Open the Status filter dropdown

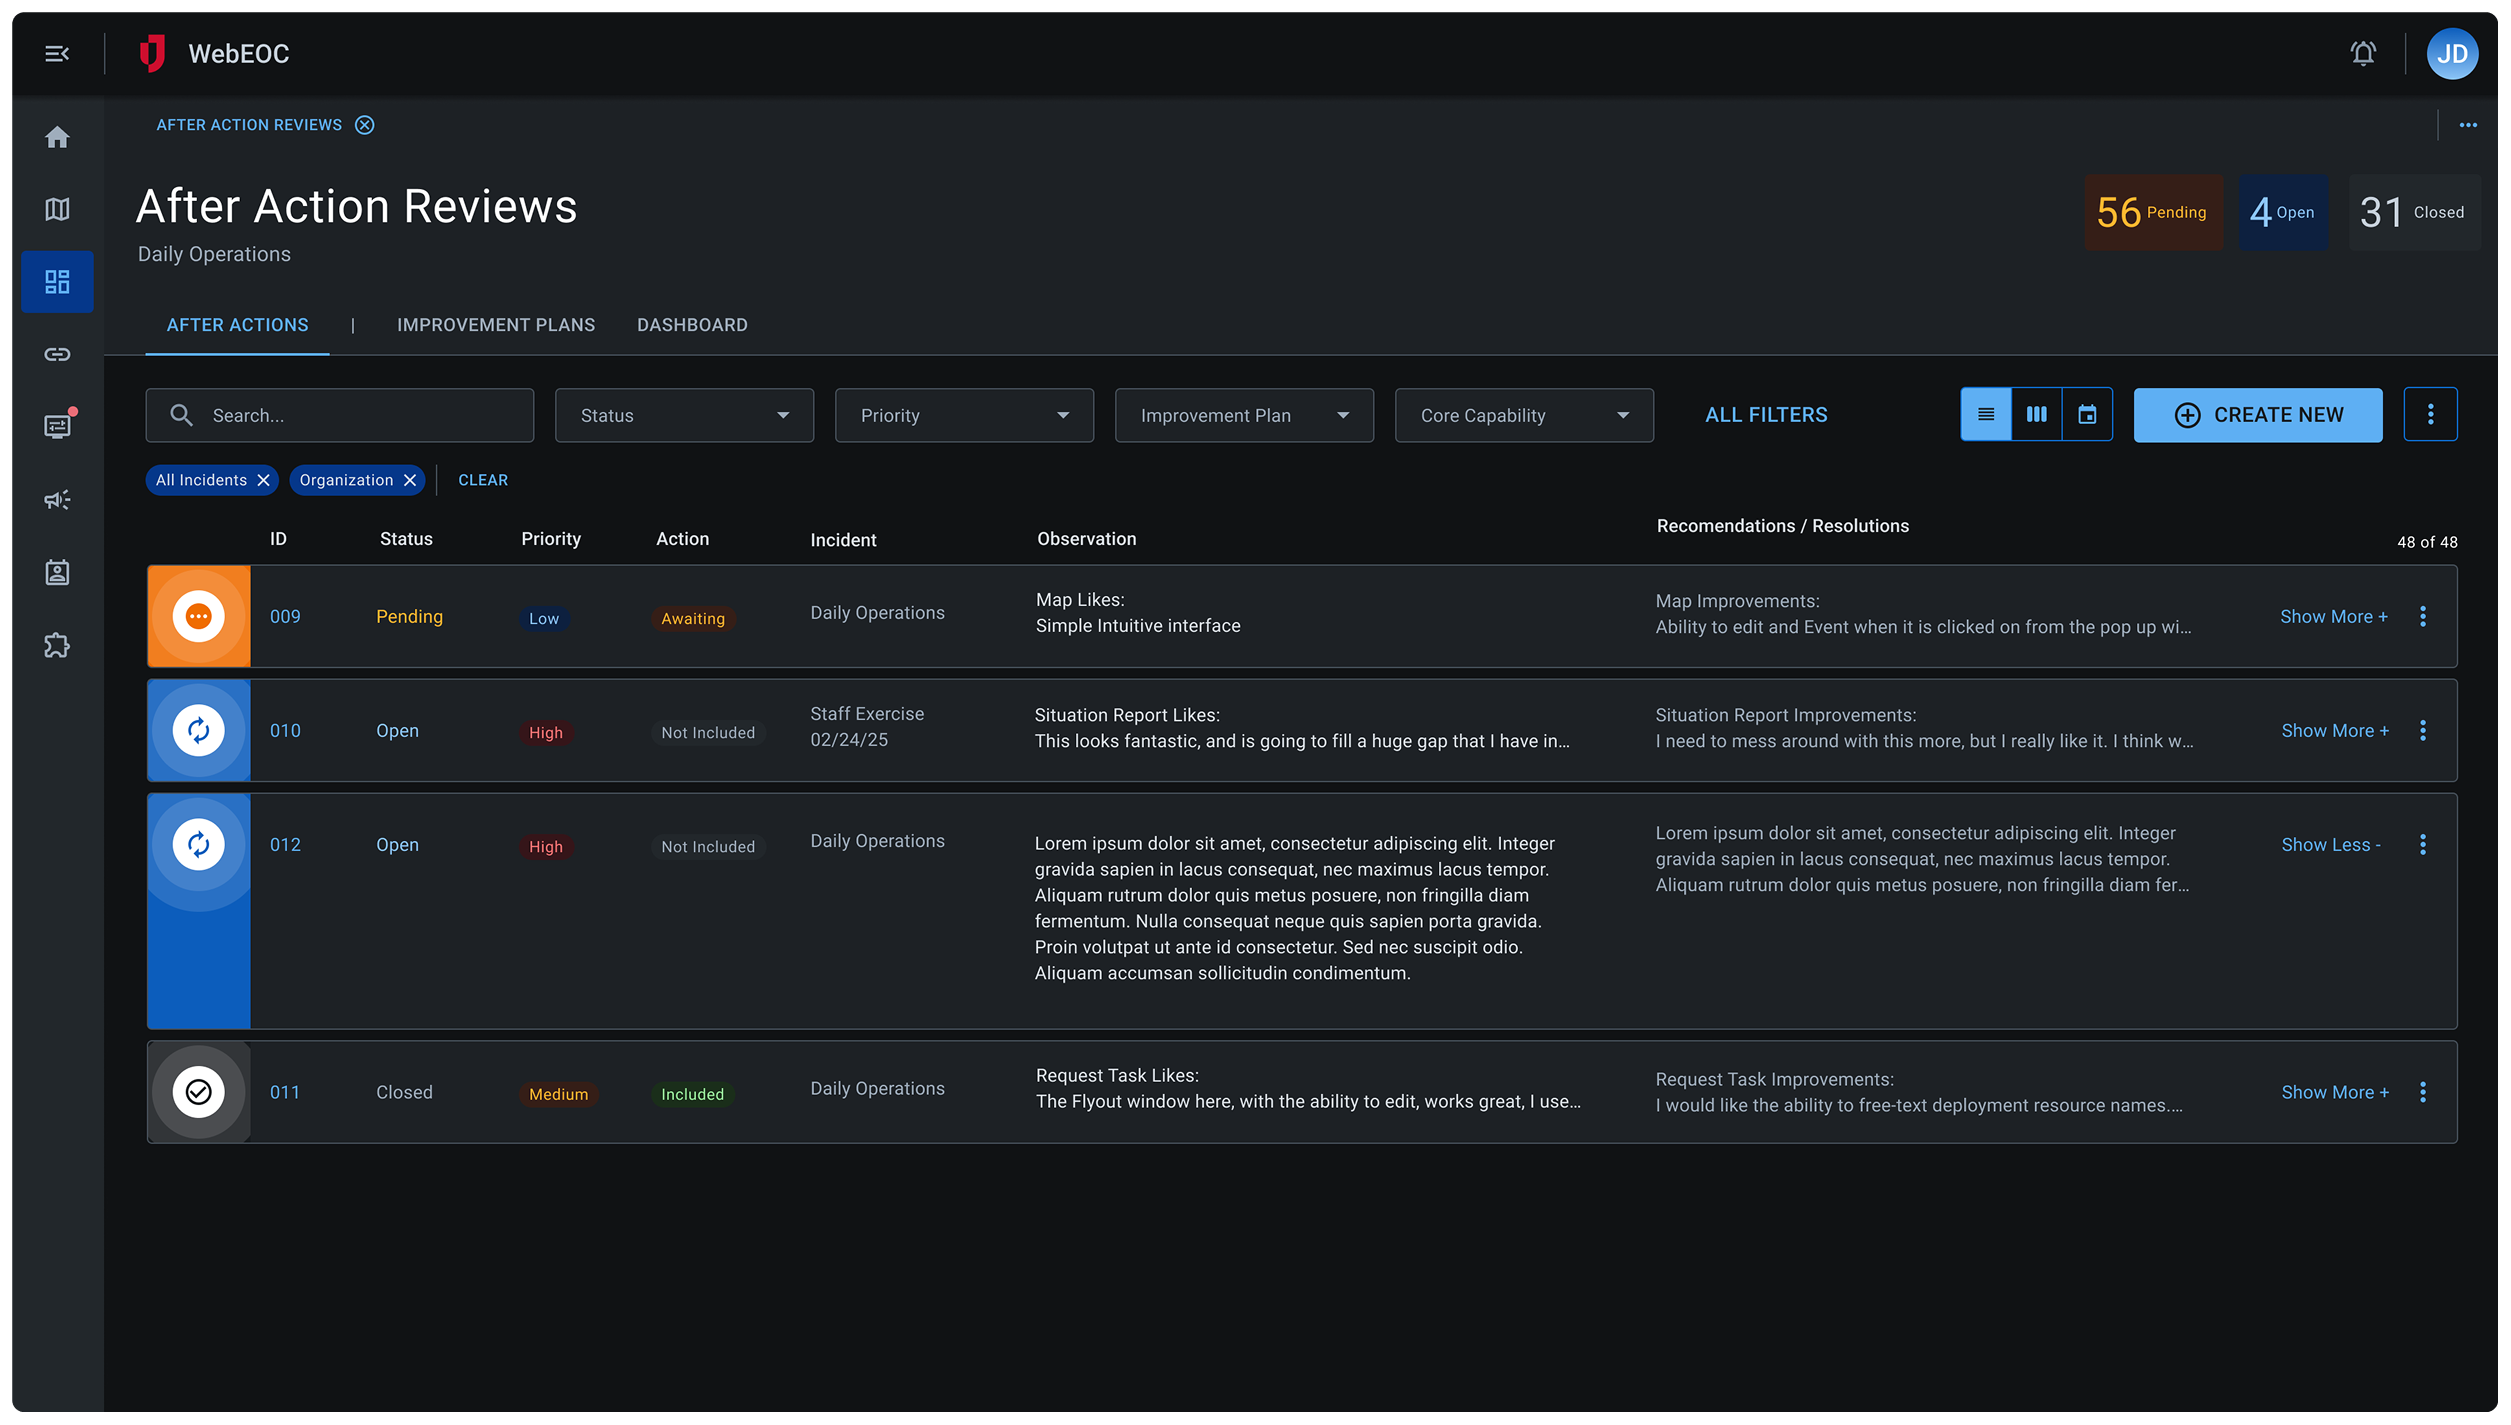(684, 415)
